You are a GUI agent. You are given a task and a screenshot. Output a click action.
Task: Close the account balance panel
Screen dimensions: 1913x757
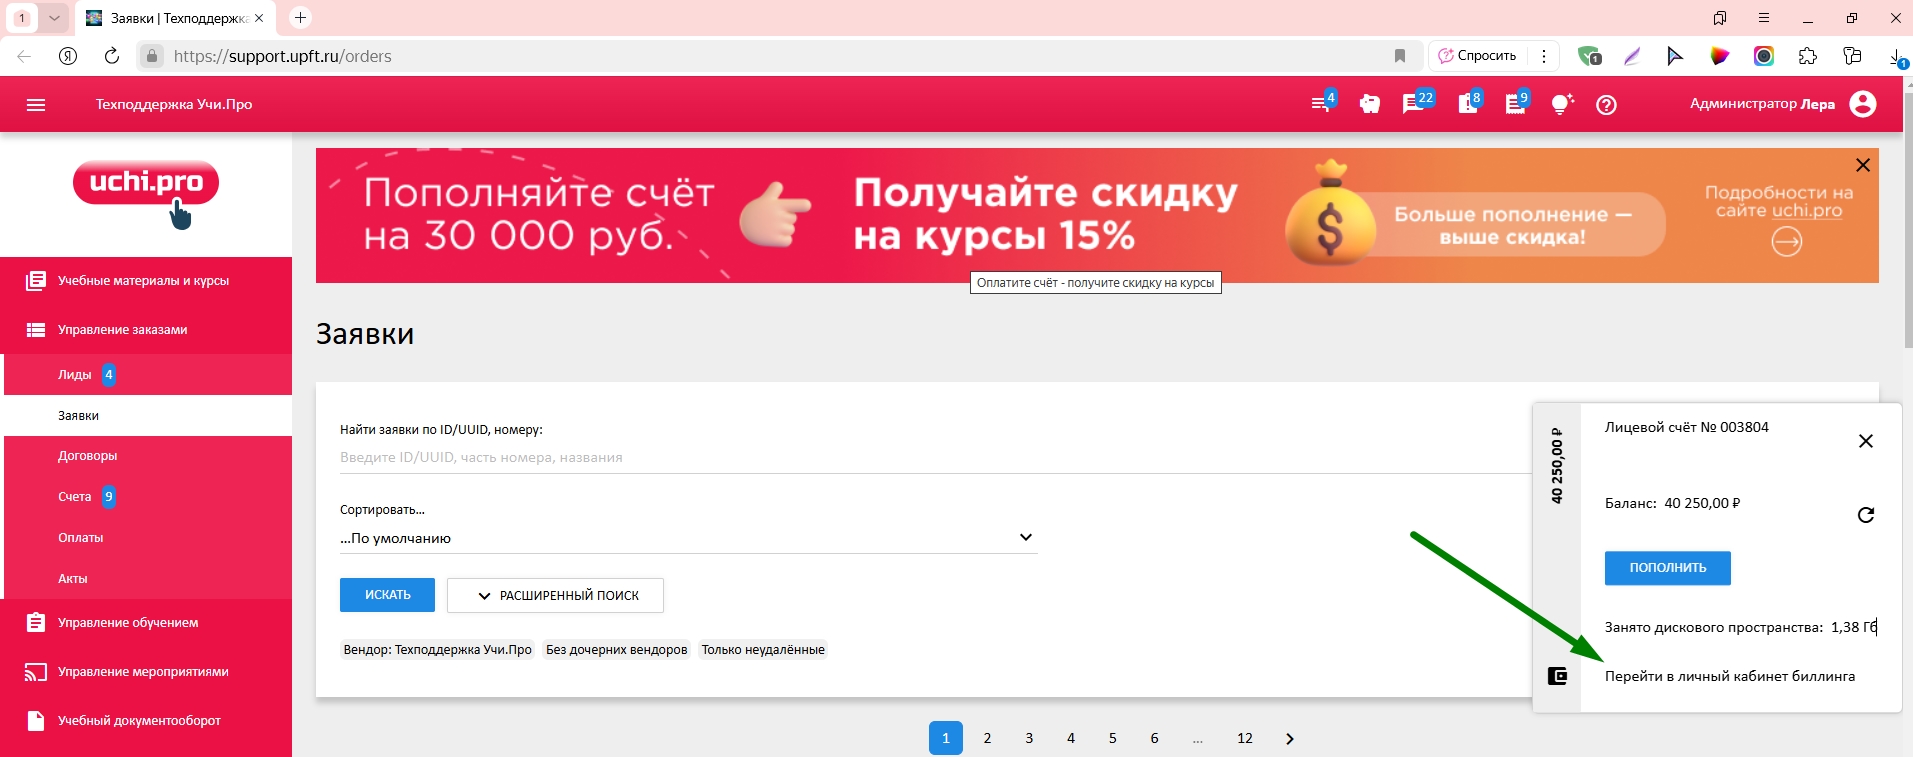(x=1865, y=441)
